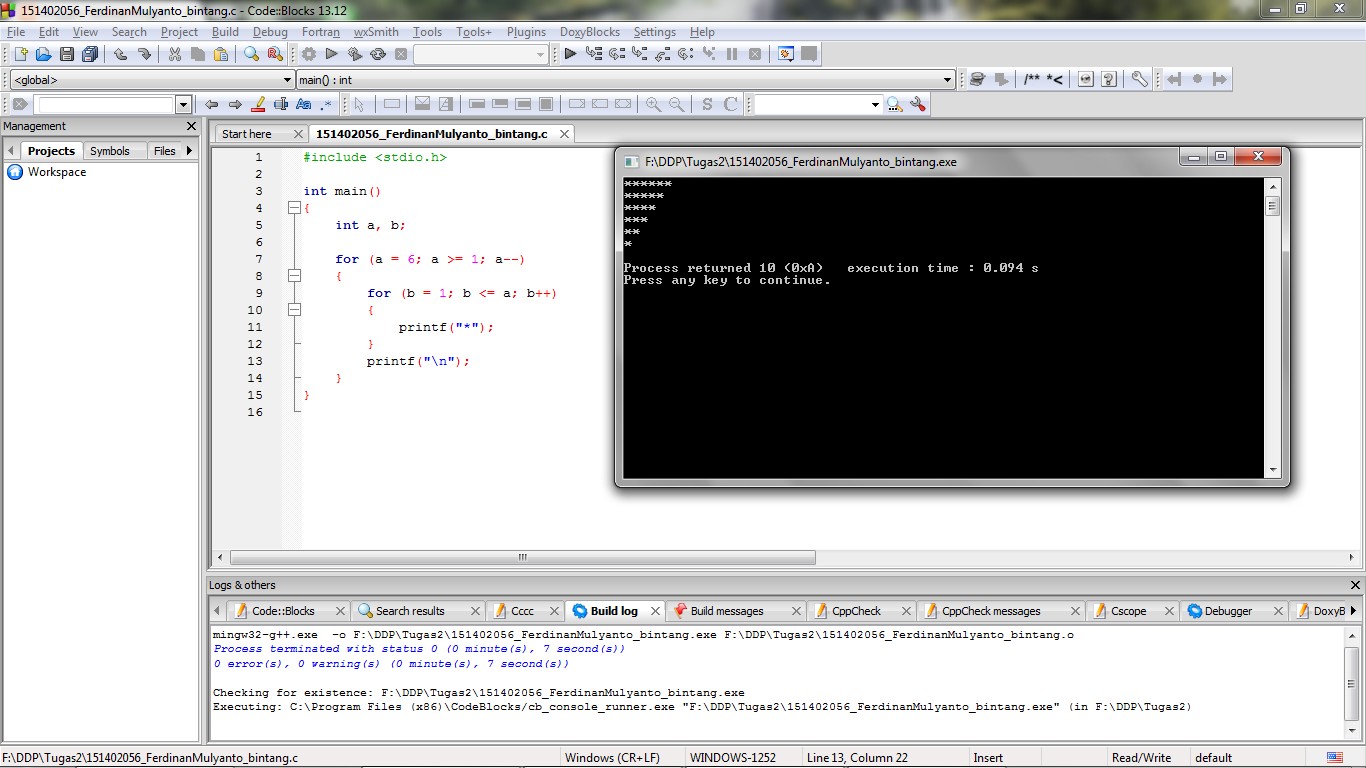Image resolution: width=1366 pixels, height=768 pixels.
Task: Insert DoxyBlocks block comment /** icon
Action: click(1032, 78)
